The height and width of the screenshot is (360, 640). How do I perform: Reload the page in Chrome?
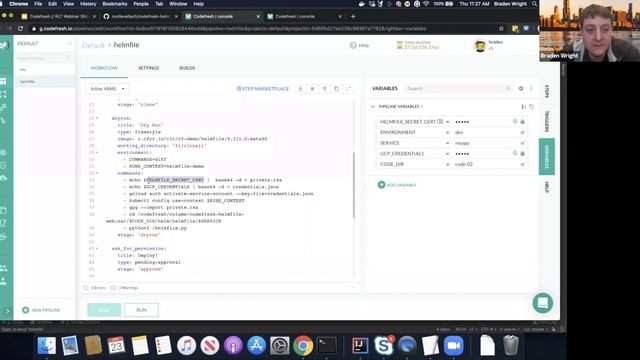[x=20, y=29]
